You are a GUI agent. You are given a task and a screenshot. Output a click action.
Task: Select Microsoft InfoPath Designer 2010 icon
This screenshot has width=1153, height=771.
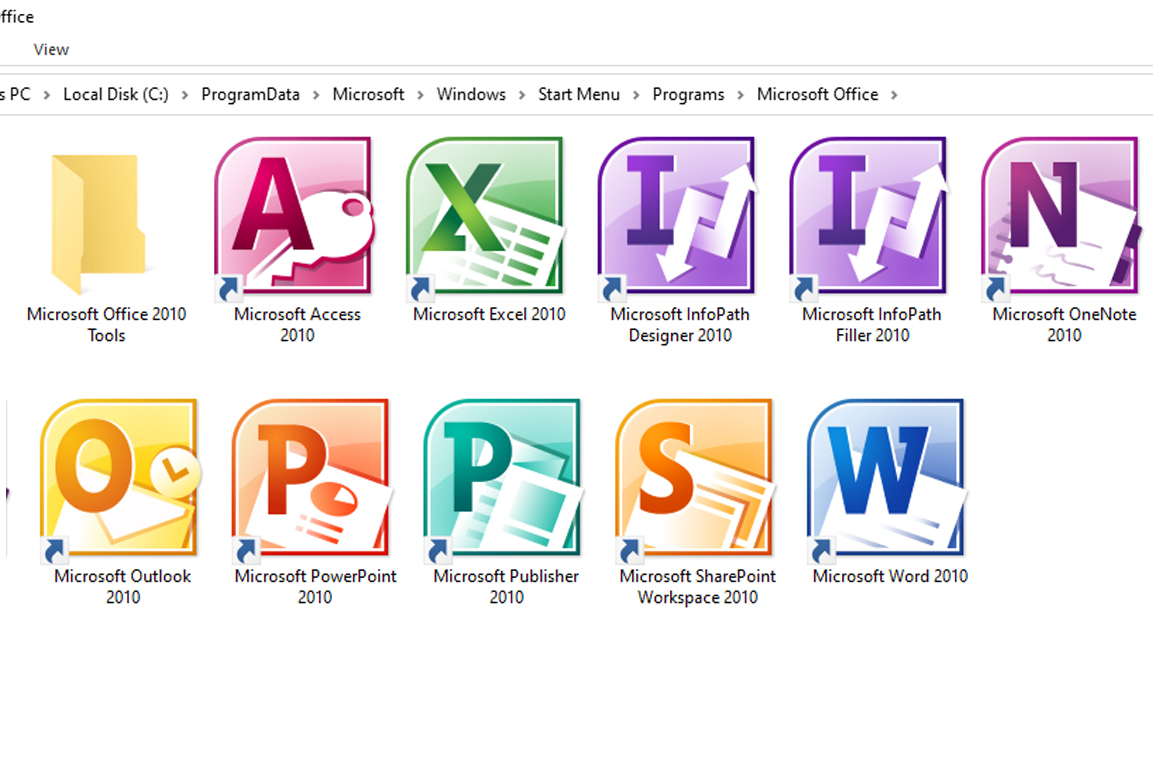tap(677, 218)
